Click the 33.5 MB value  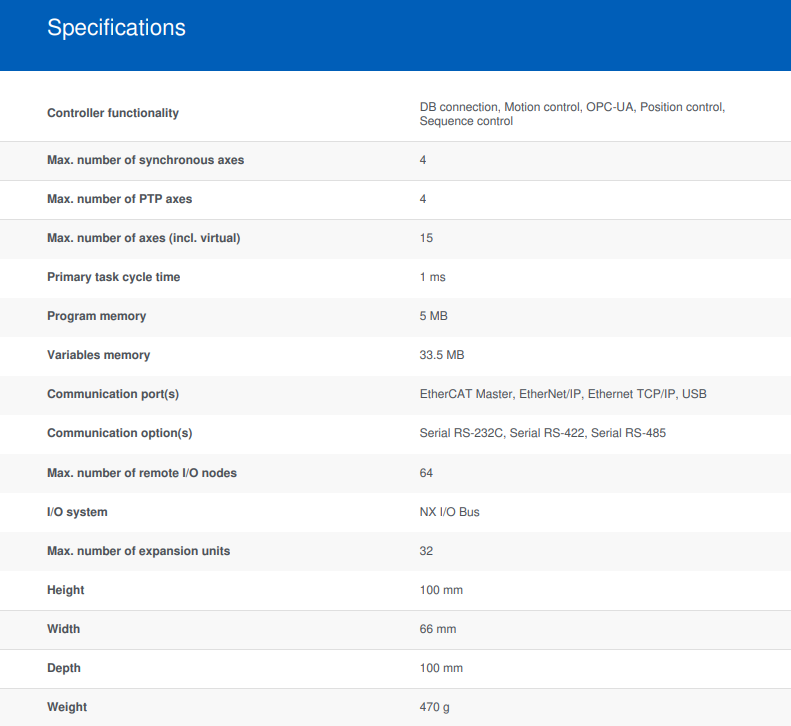coord(442,355)
